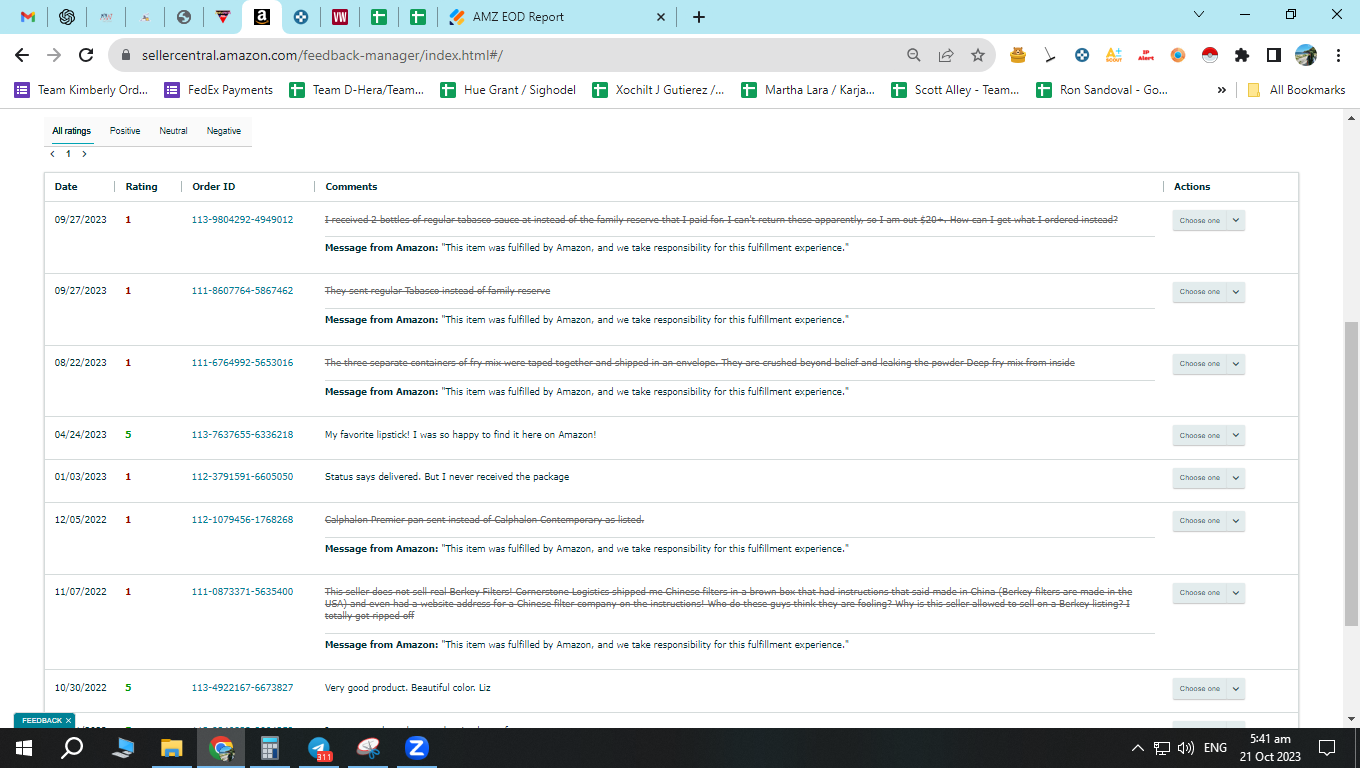Open order 111-8607764-5867462

tap(242, 291)
